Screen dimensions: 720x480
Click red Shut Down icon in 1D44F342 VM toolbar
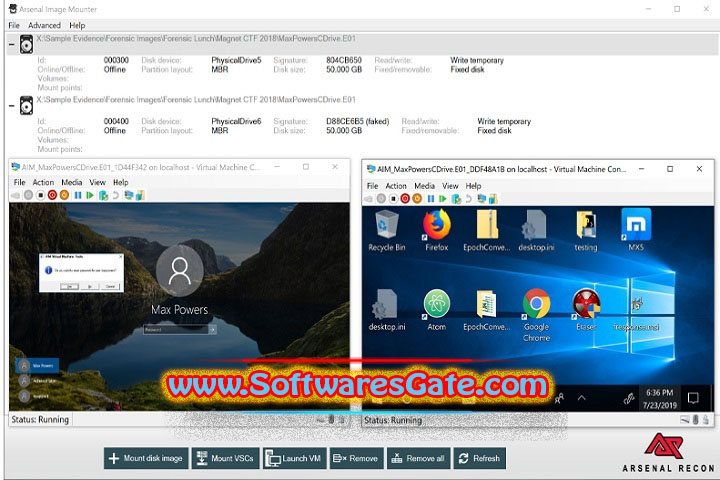coord(52,195)
